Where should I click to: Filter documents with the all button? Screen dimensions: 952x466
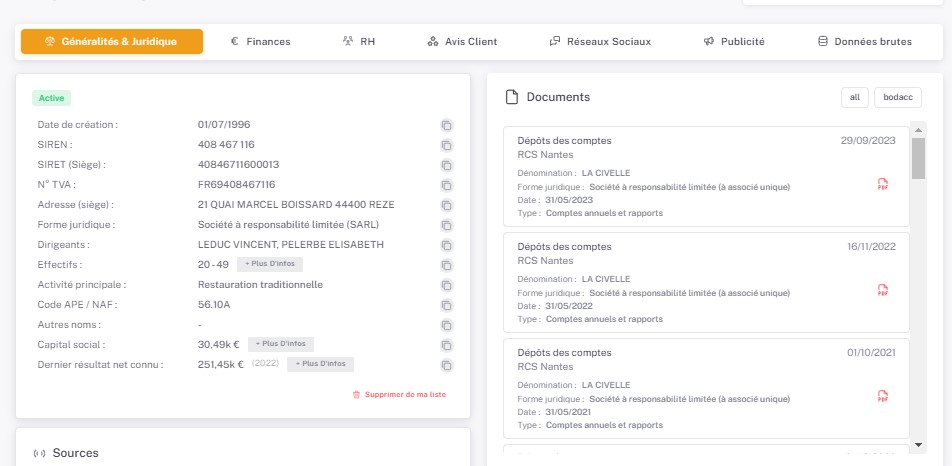tap(855, 97)
